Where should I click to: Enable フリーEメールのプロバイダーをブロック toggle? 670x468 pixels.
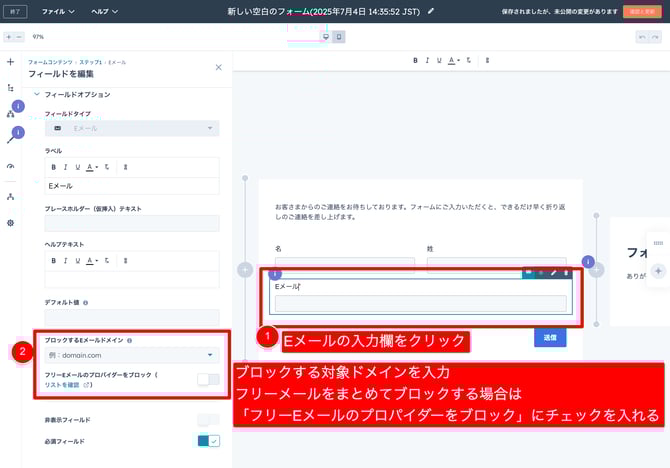pyautogui.click(x=209, y=379)
